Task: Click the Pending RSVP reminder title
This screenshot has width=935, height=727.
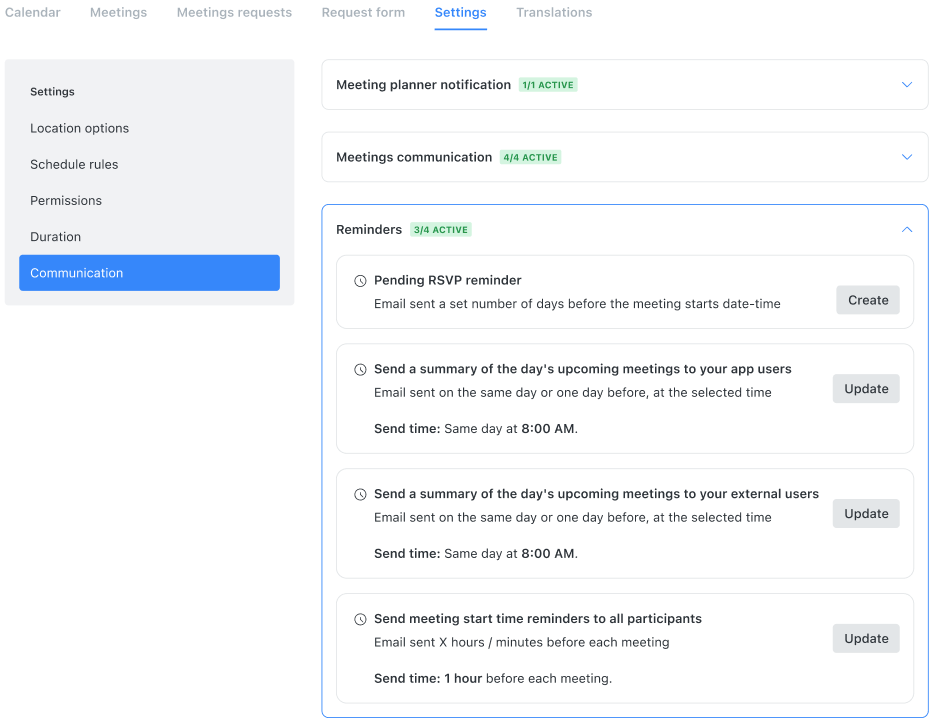Action: (x=448, y=280)
